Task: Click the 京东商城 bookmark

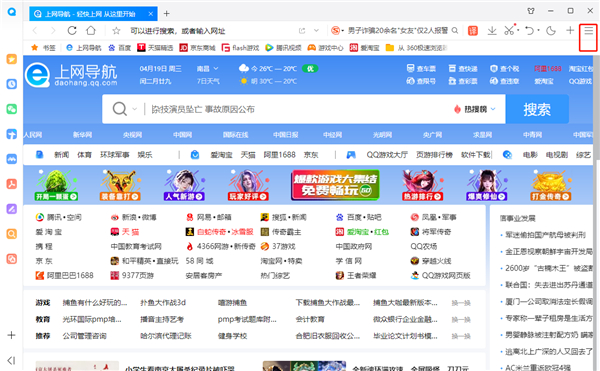Action: pyautogui.click(x=197, y=48)
